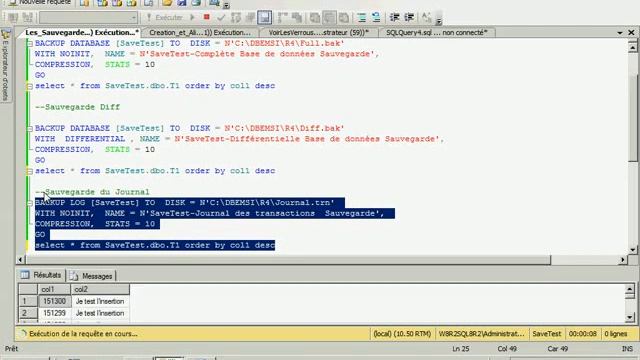The height and width of the screenshot is (360, 640).
Task: Open the SQL editor toolbar options arrow
Action: (x=438, y=20)
